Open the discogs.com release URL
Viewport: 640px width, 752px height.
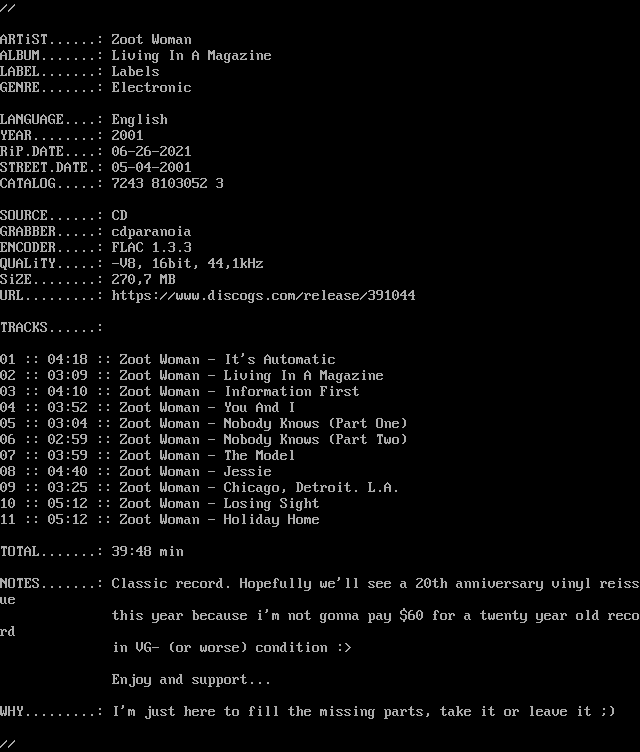tap(263, 296)
